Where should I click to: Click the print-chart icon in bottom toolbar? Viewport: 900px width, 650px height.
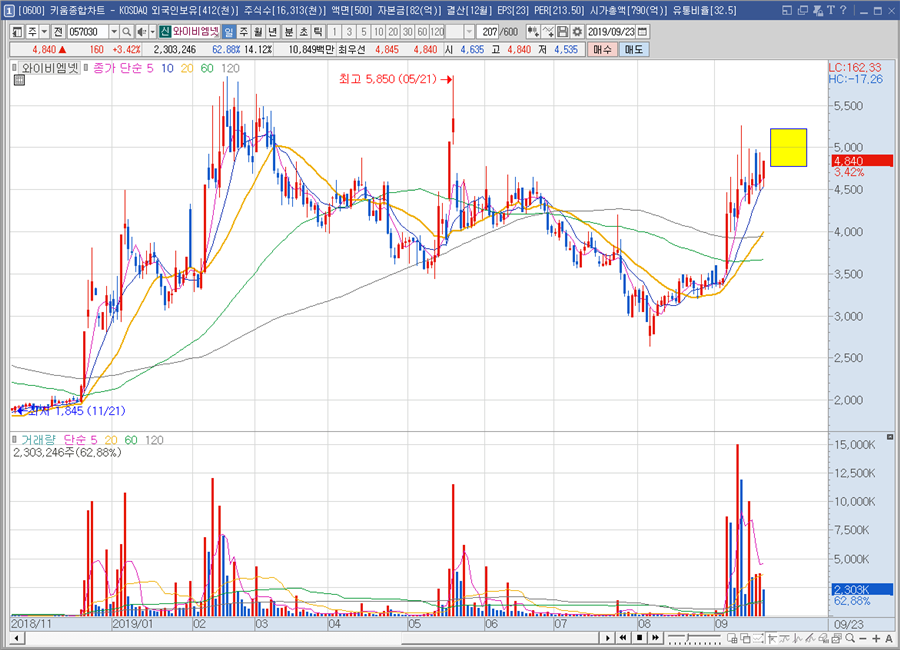pyautogui.click(x=836, y=638)
